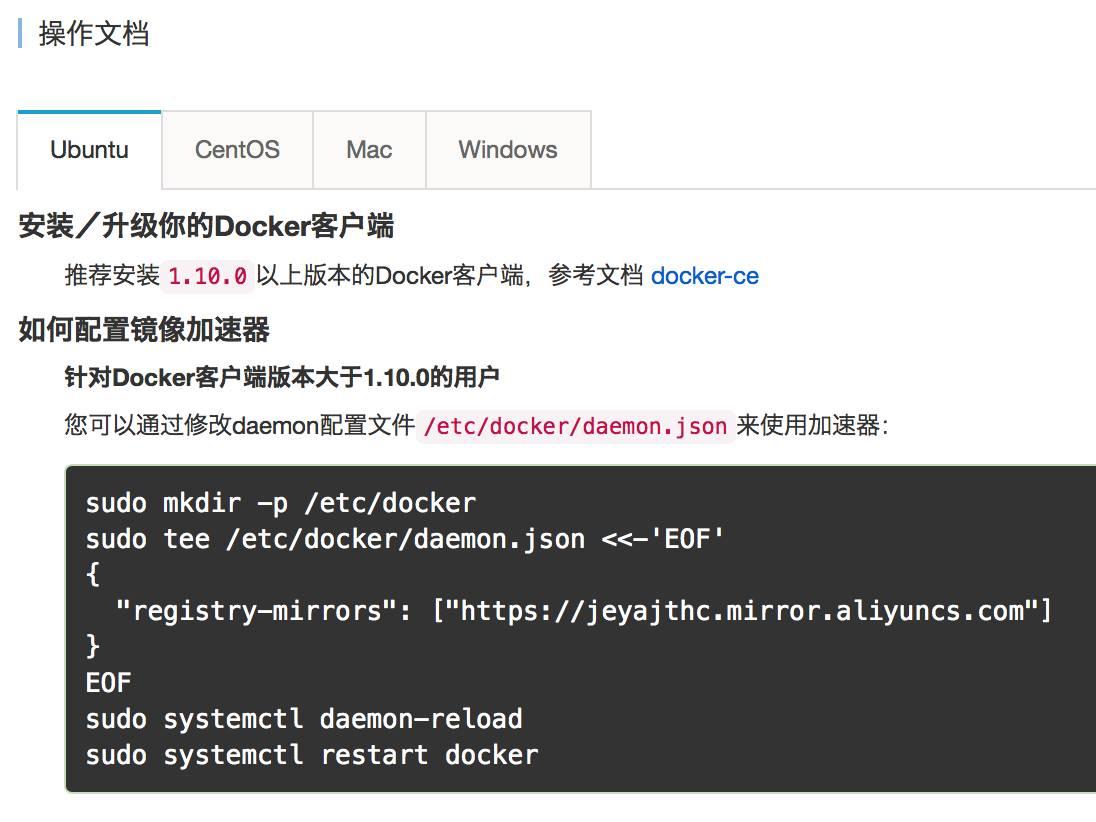The width and height of the screenshot is (1096, 822).
Task: Click the sudo mkdir -p /etc/docker line
Action: click(x=280, y=502)
